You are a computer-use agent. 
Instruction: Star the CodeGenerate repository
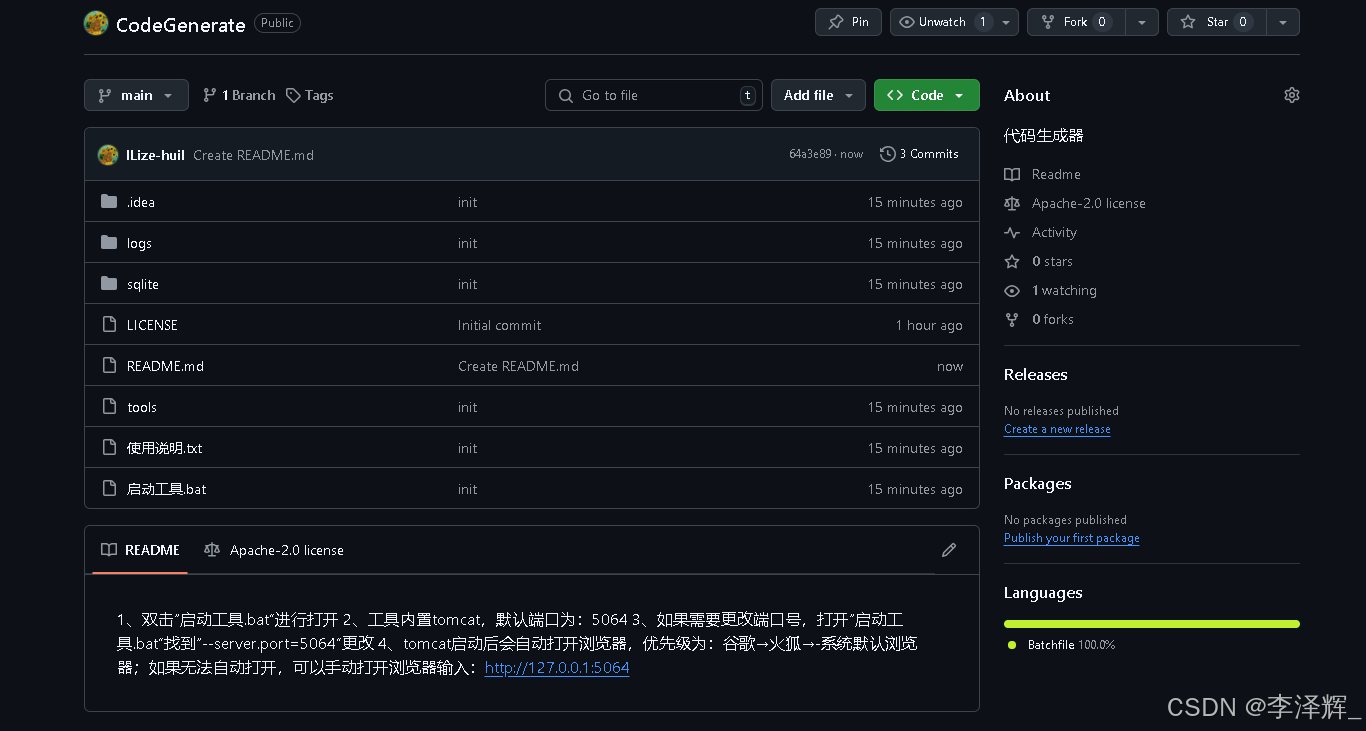[1216, 21]
